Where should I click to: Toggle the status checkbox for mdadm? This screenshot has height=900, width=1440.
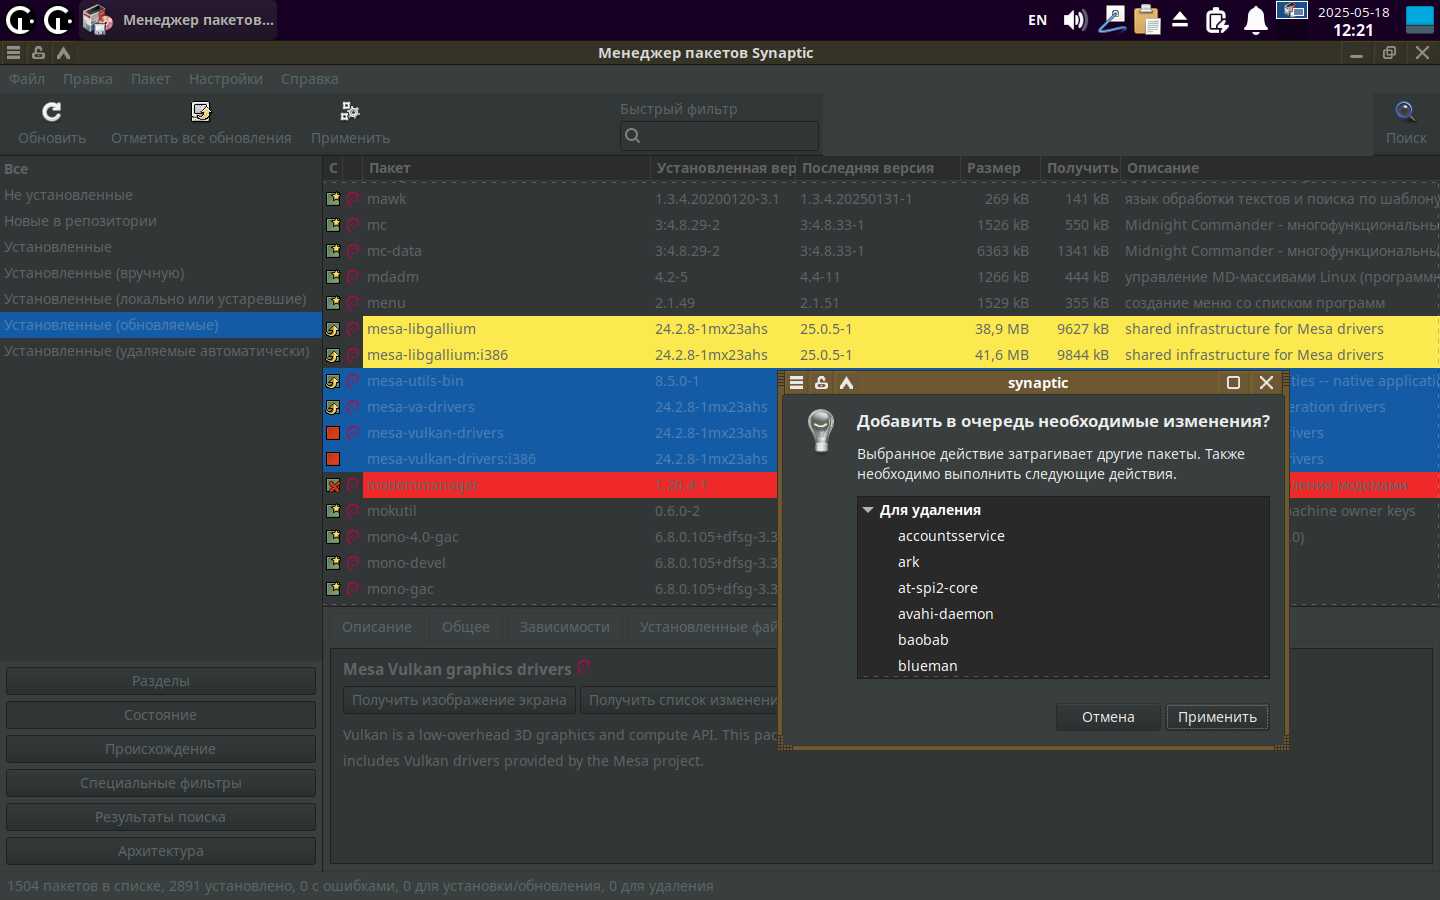pos(333,277)
